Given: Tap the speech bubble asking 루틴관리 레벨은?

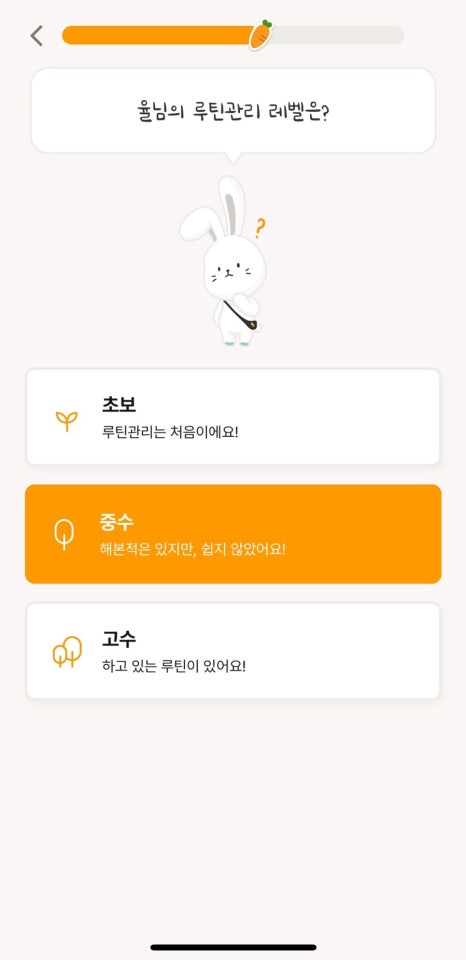Looking at the screenshot, I should coord(233,112).
